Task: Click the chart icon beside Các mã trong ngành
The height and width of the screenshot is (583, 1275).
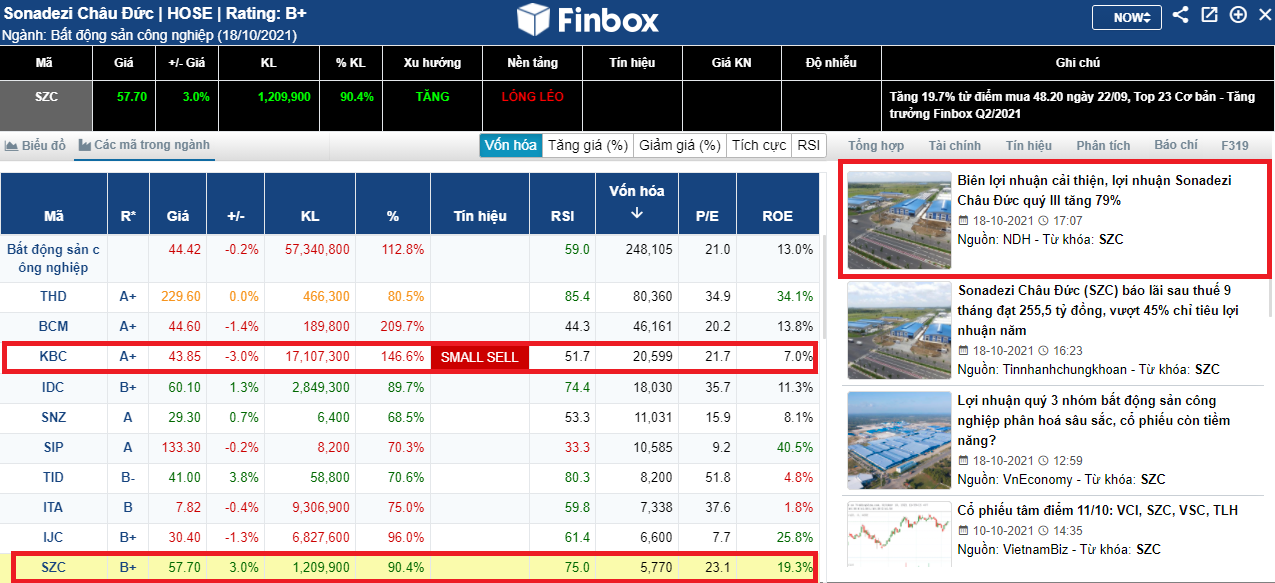Action: coord(84,146)
